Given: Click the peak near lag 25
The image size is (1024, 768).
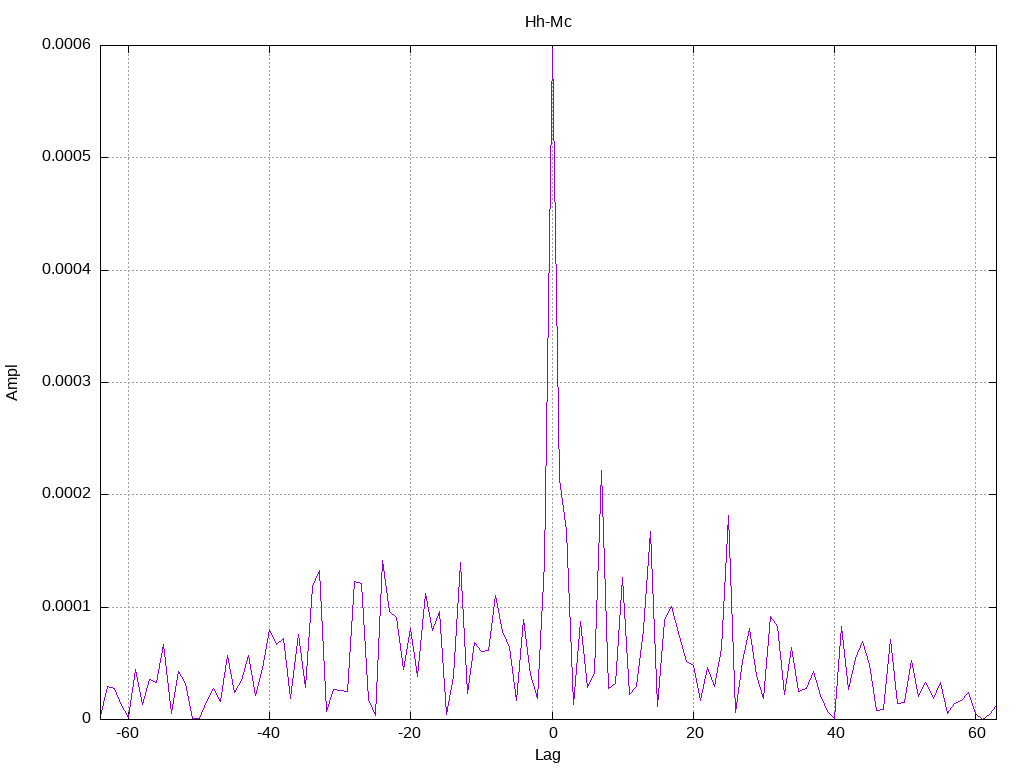Looking at the screenshot, I should click(x=728, y=517).
